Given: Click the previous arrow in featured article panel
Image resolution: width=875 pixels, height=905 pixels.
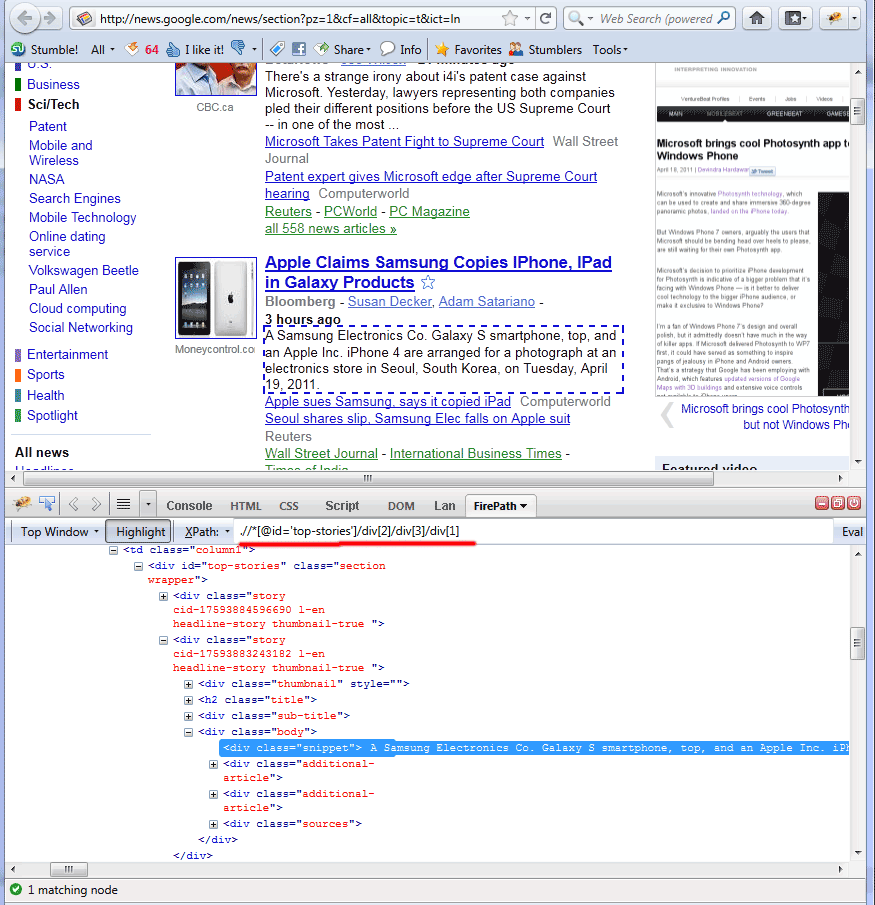Looking at the screenshot, I should tap(668, 415).
